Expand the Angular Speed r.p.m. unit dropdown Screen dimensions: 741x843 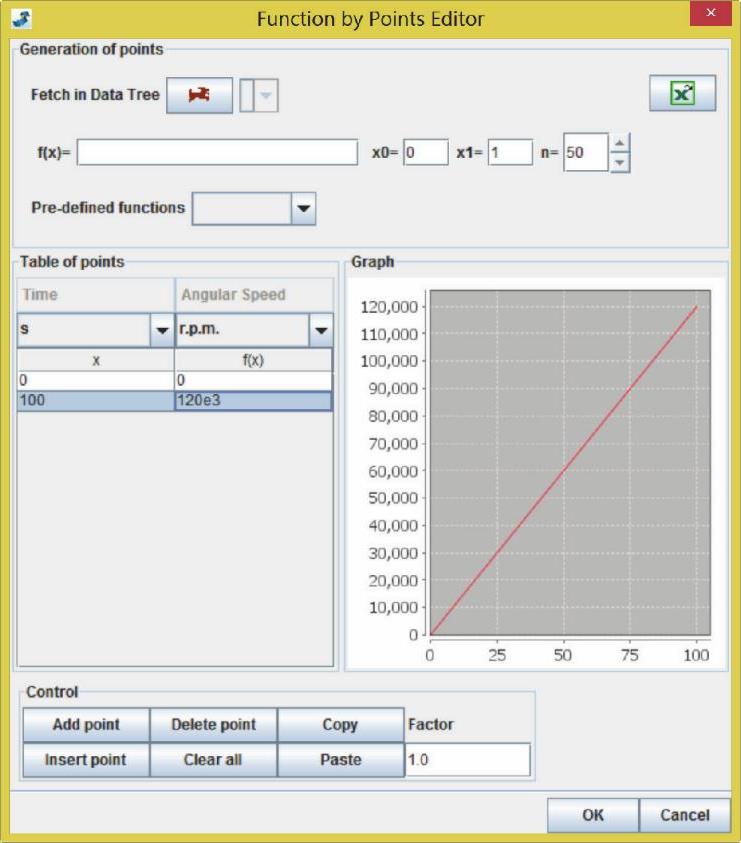point(321,330)
